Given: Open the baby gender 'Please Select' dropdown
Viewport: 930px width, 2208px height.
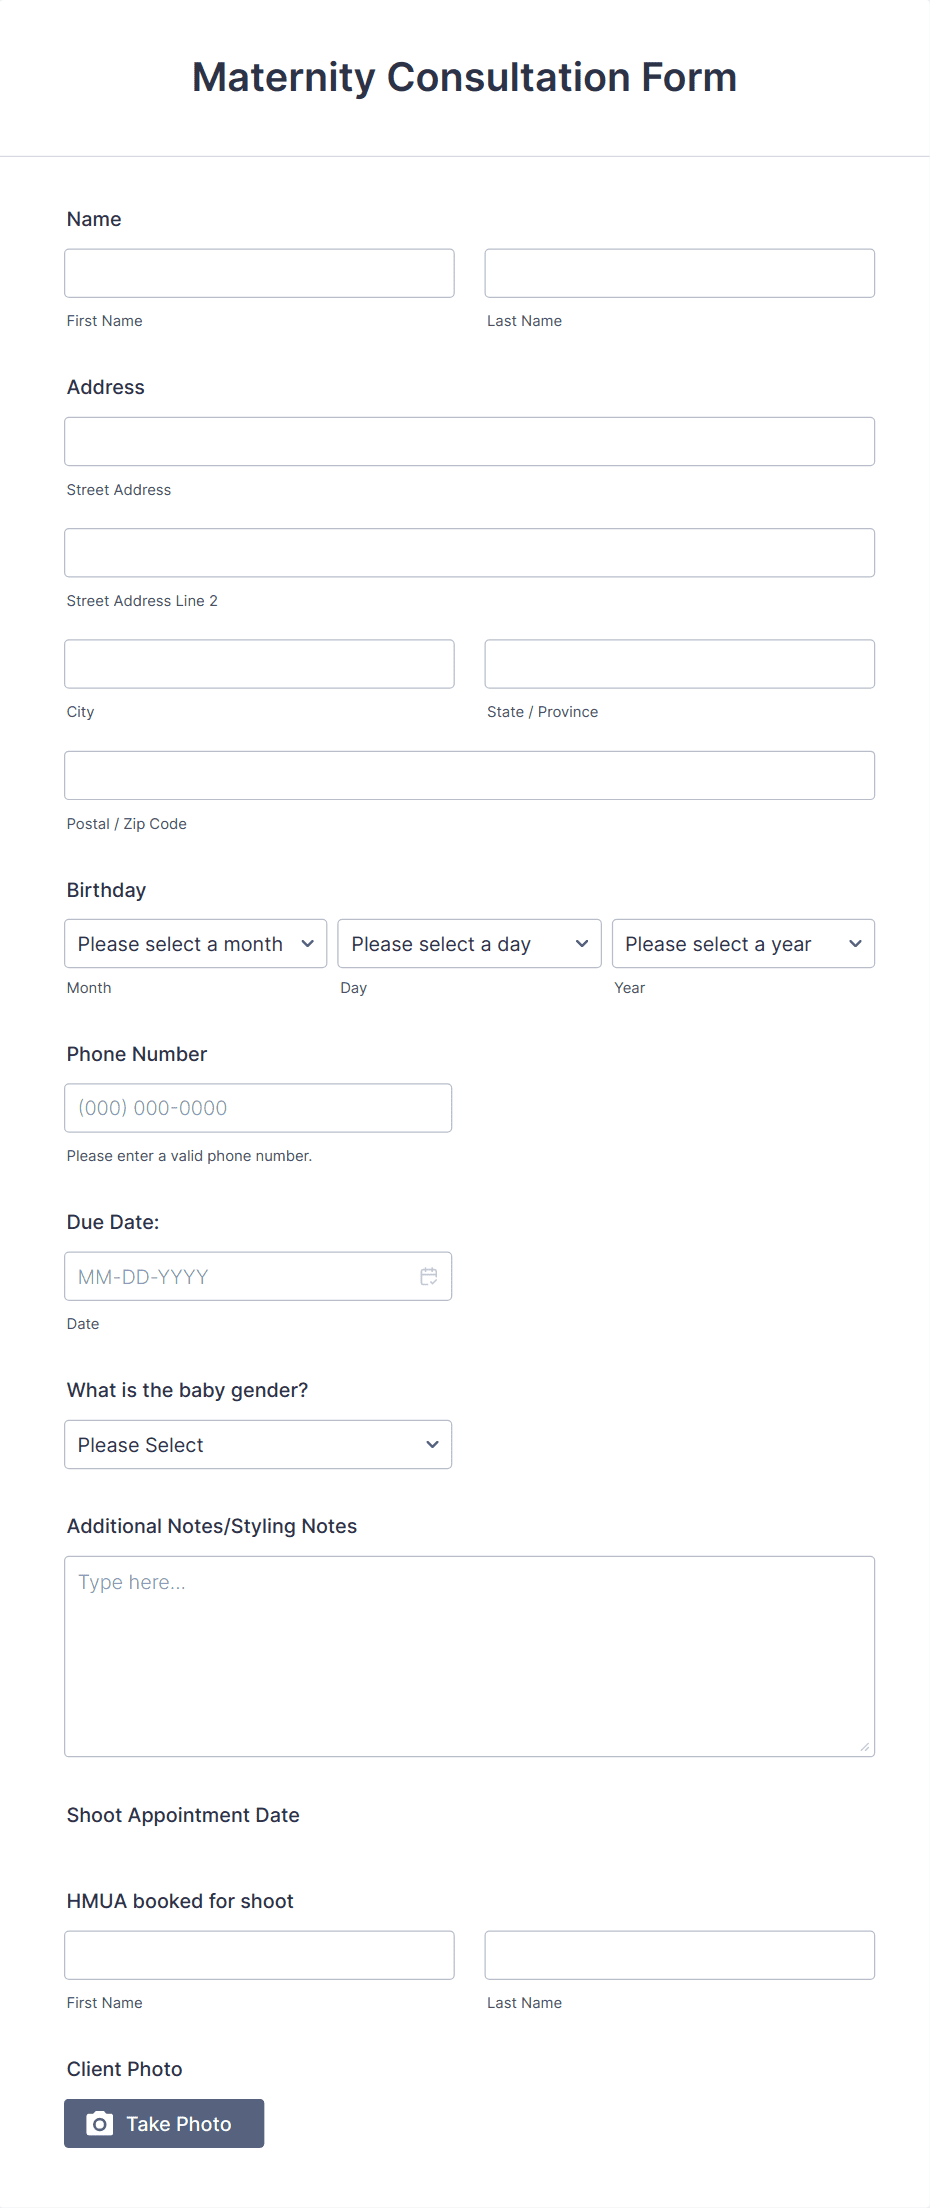Looking at the screenshot, I should click(x=257, y=1444).
